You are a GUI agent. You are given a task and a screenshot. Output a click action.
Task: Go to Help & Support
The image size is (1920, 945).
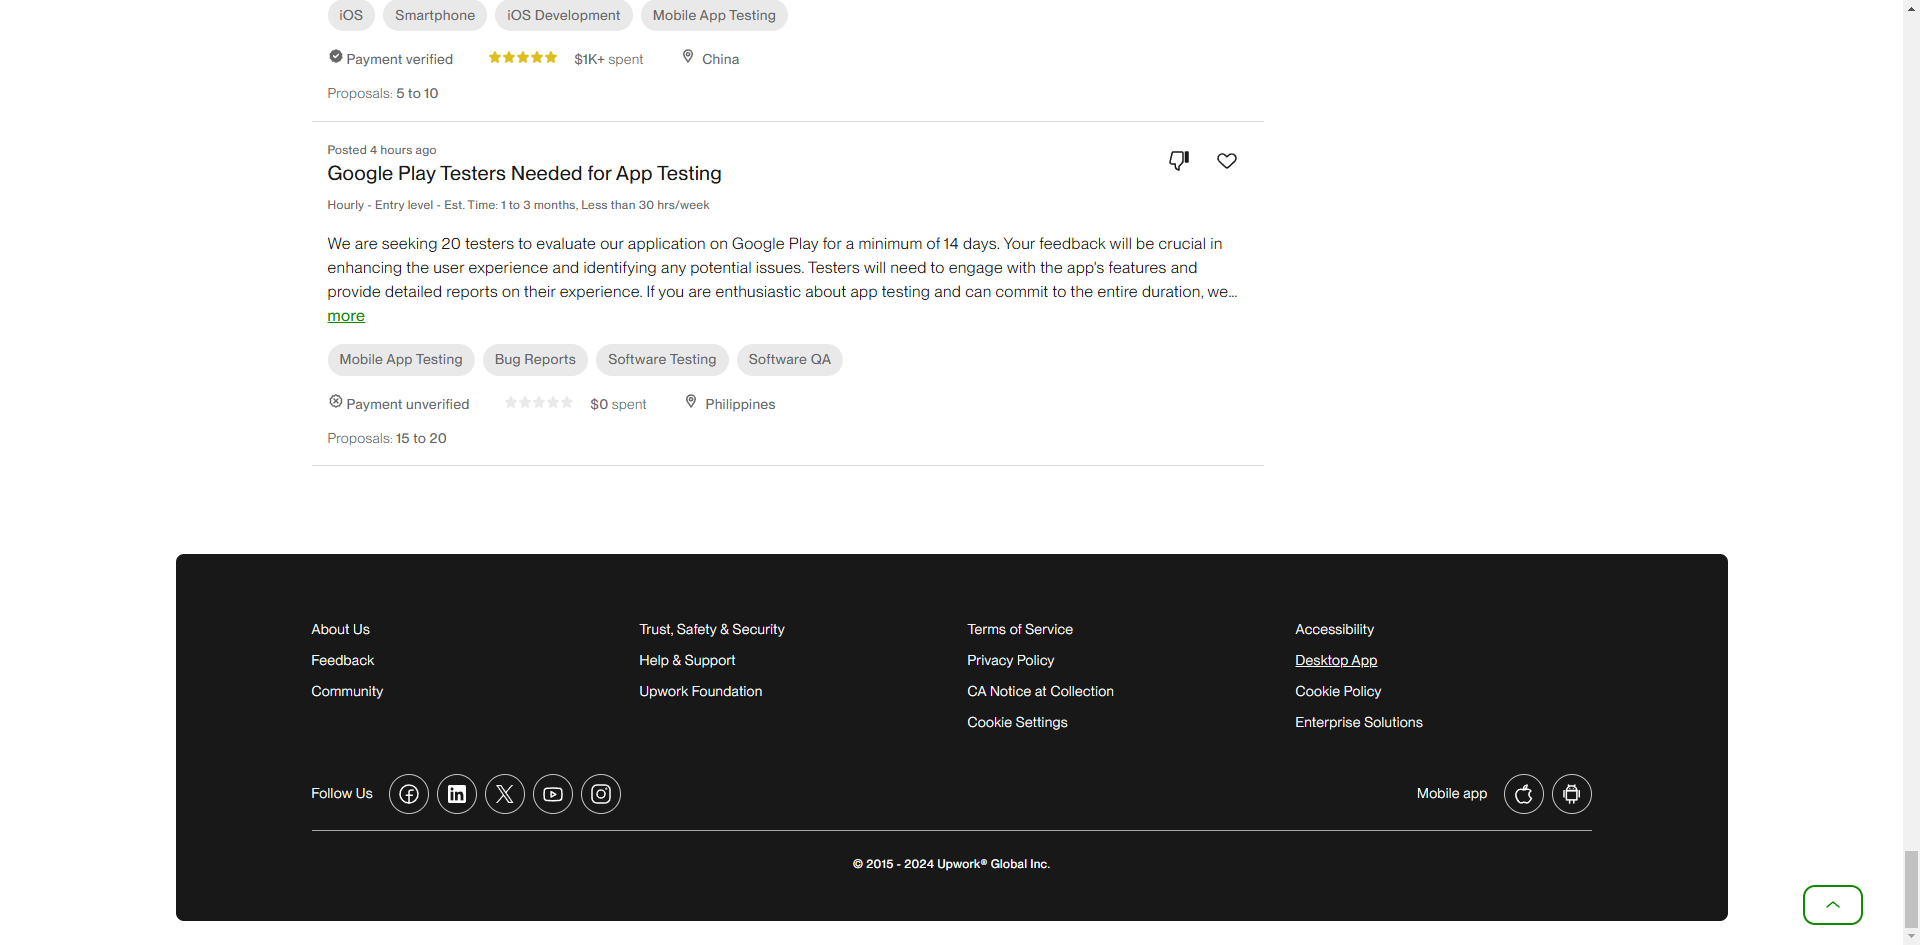click(x=687, y=661)
